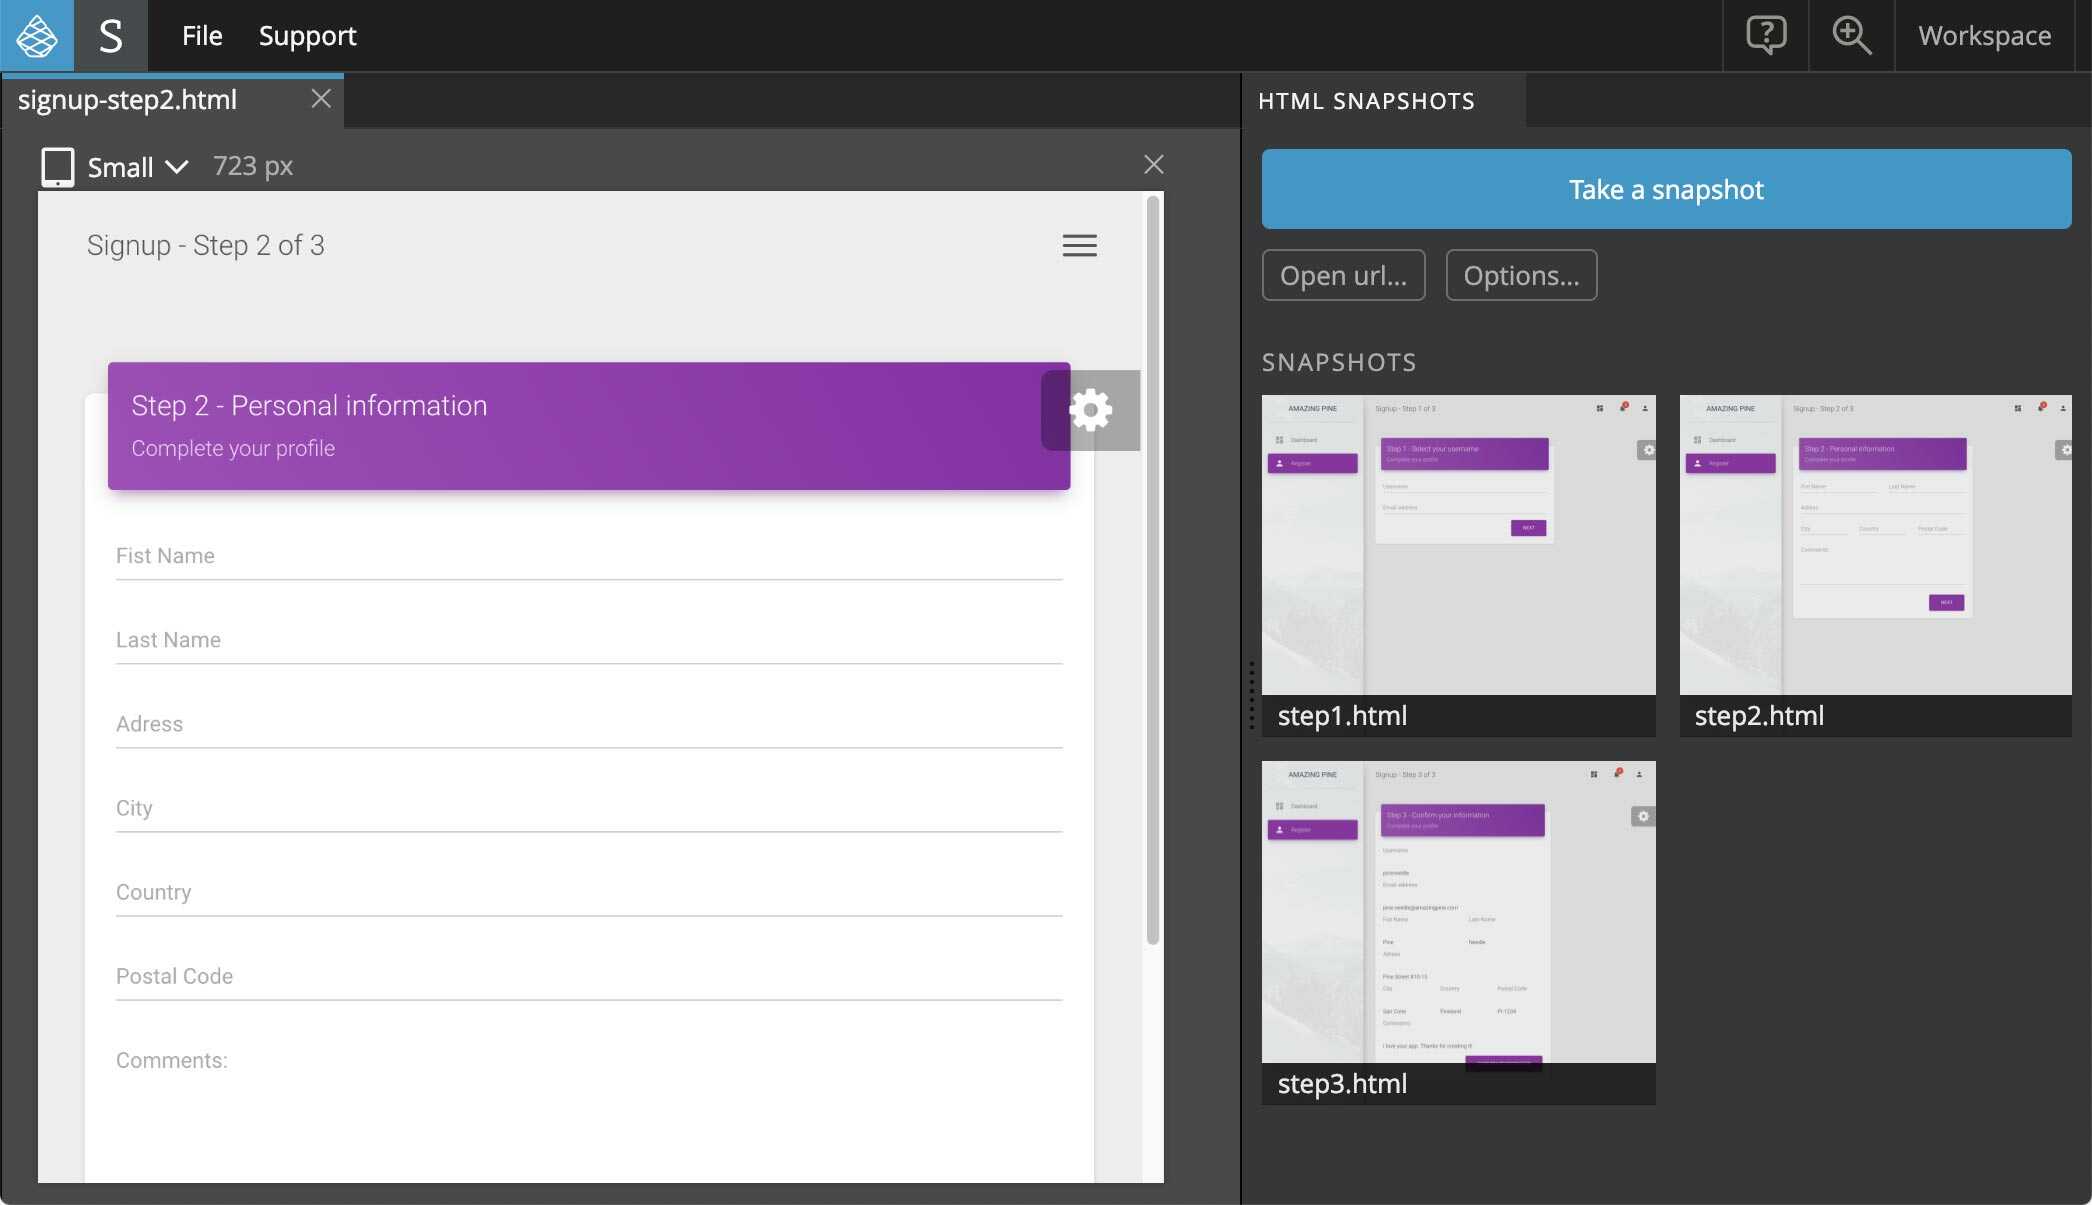The width and height of the screenshot is (2092, 1205).
Task: Select the step1.html snapshot thumbnail
Action: coord(1458,546)
